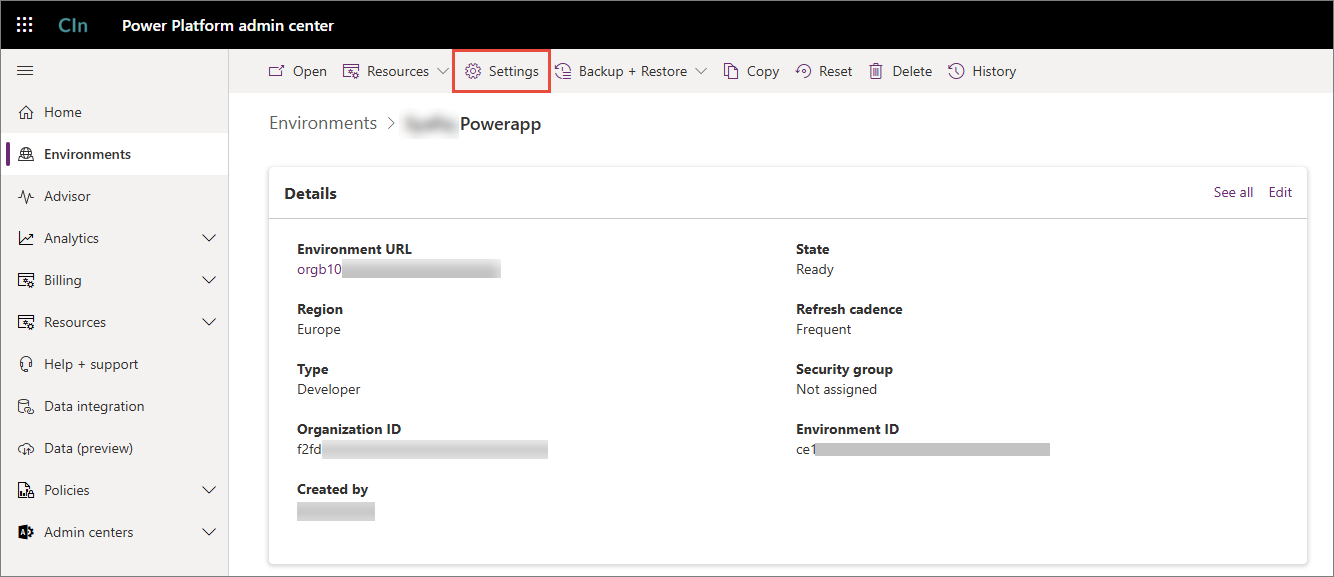Click the Refresh cadence value Frequent
1334x577 pixels.
pos(824,329)
